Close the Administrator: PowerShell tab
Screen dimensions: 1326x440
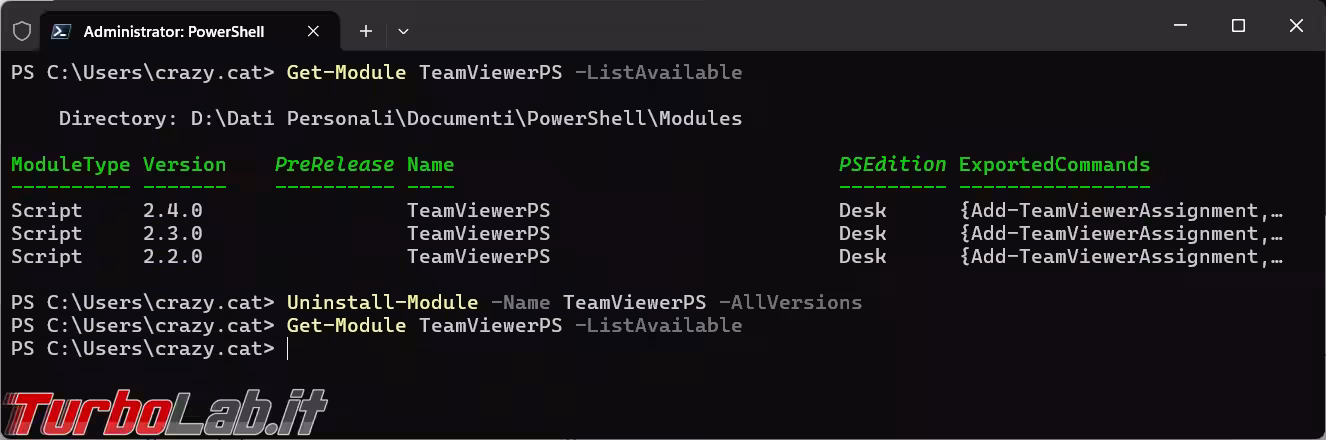click(313, 31)
